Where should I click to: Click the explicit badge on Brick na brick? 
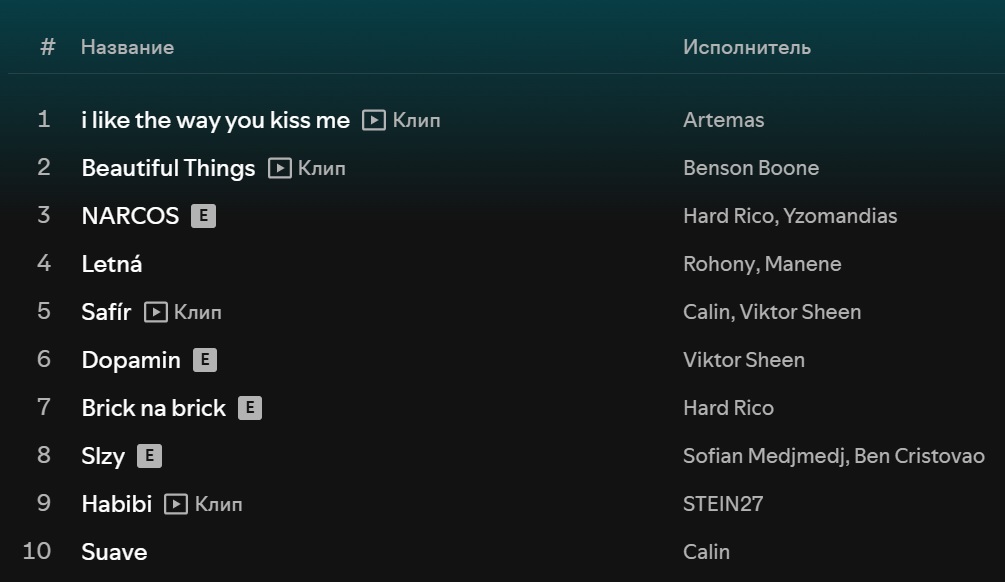250,408
